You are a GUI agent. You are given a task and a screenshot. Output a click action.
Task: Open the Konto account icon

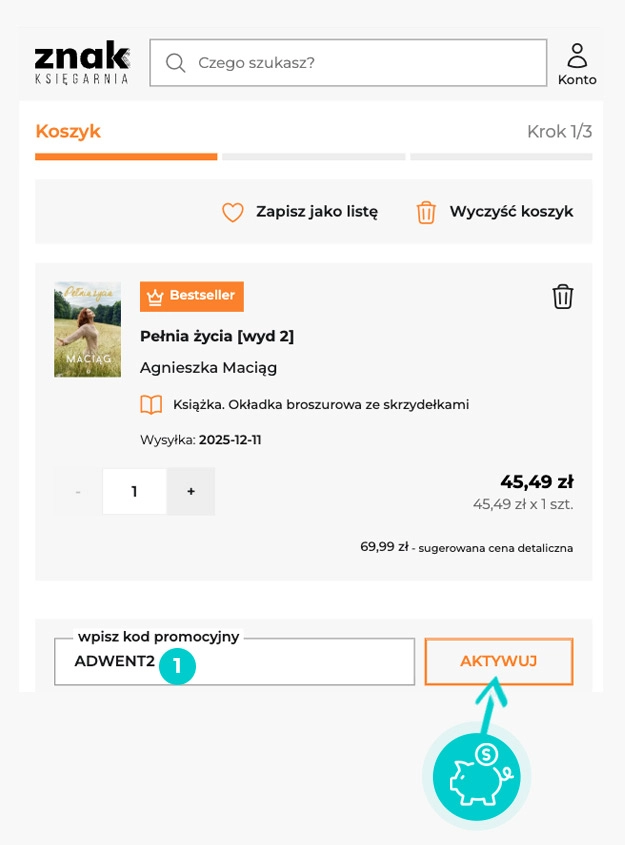coord(577,64)
